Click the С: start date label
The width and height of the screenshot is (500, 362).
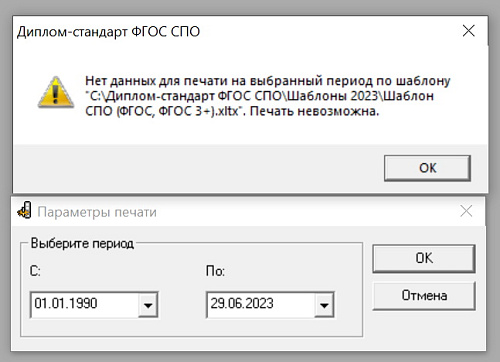pyautogui.click(x=35, y=271)
